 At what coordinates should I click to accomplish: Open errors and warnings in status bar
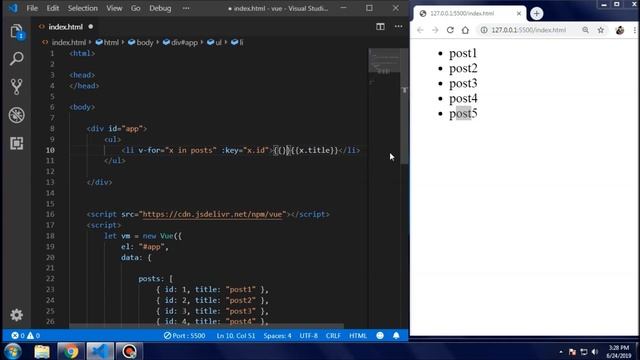click(25, 336)
